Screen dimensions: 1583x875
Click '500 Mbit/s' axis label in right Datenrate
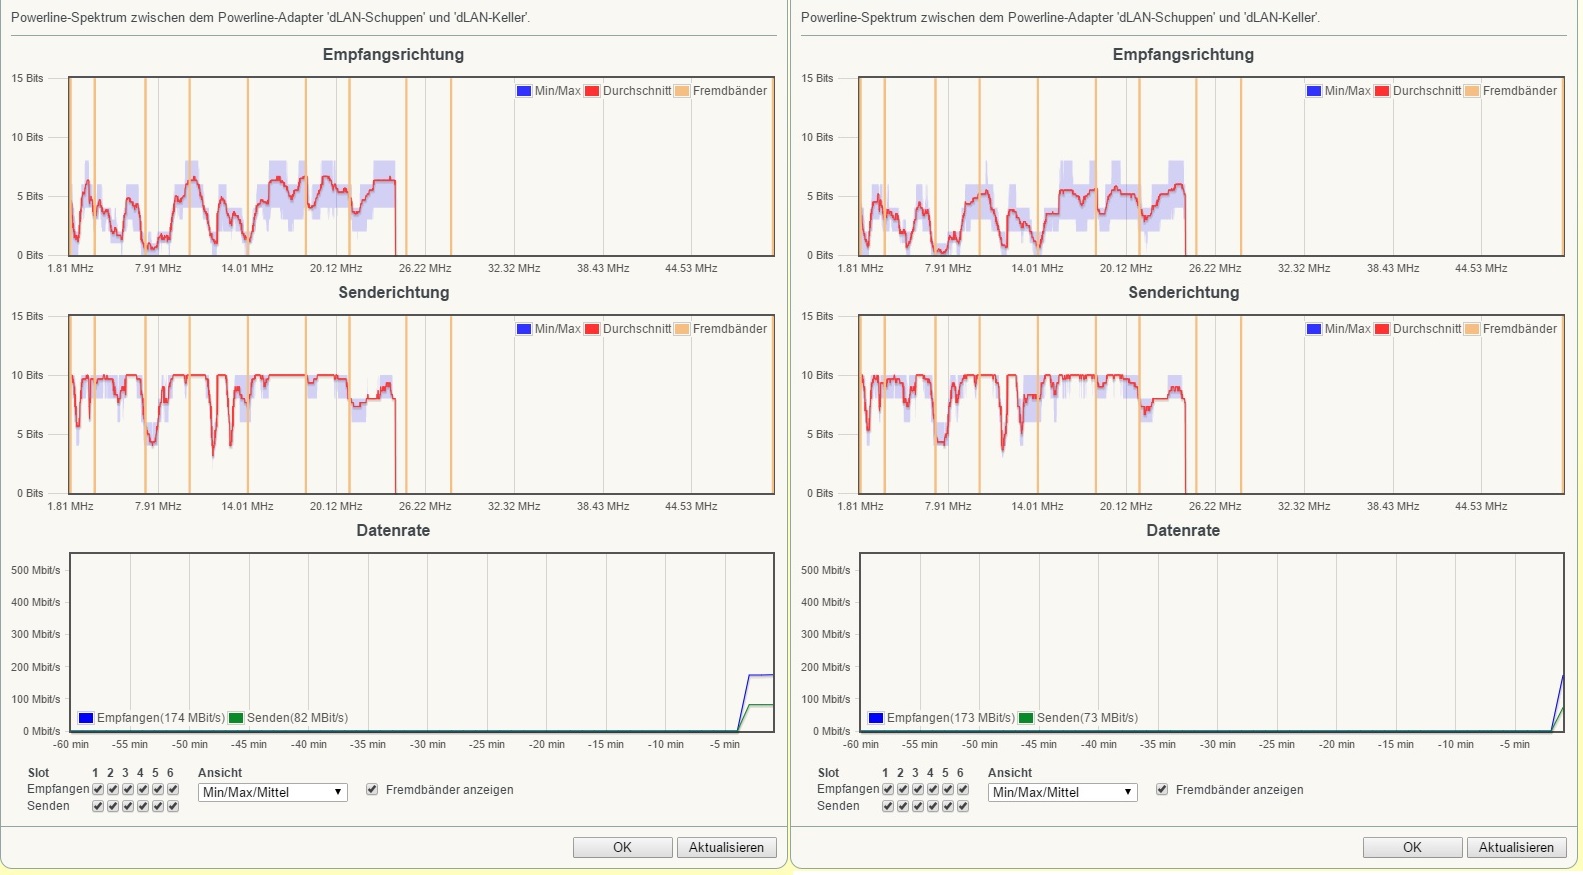[x=825, y=571]
